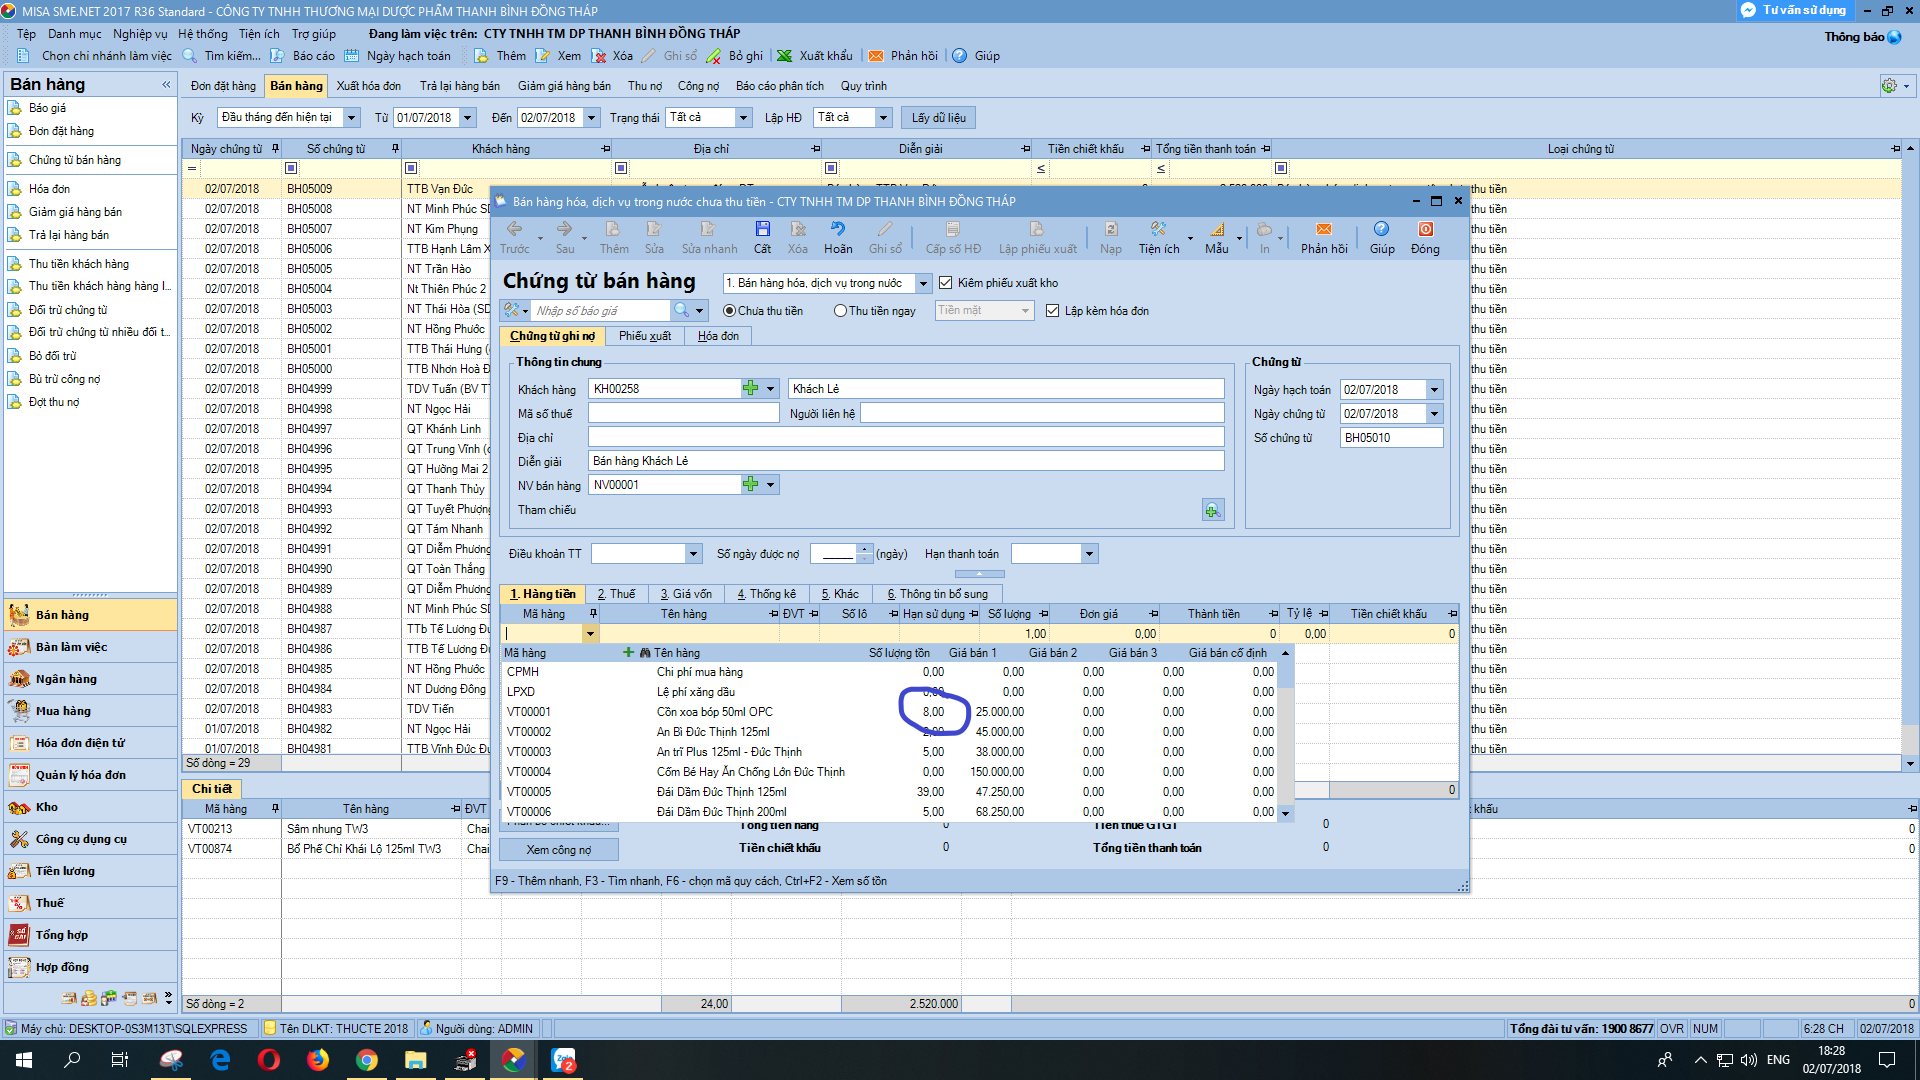Select item VT00001 Cồn xoa bóp row
Image resolution: width=1920 pixels, height=1080 pixels.
pyautogui.click(x=890, y=712)
